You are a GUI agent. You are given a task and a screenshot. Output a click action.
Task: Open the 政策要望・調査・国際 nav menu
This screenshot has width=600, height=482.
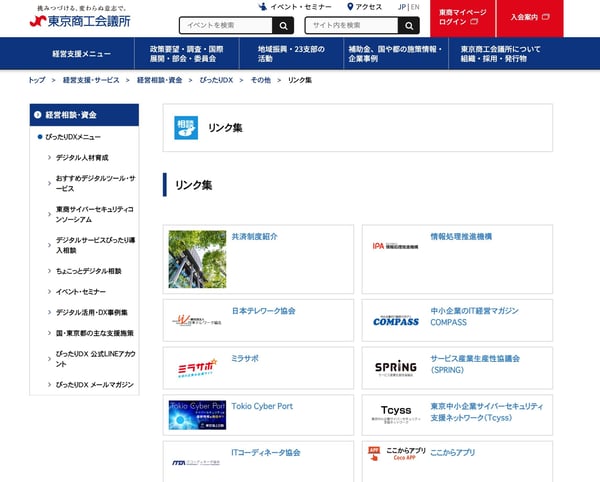(x=187, y=54)
